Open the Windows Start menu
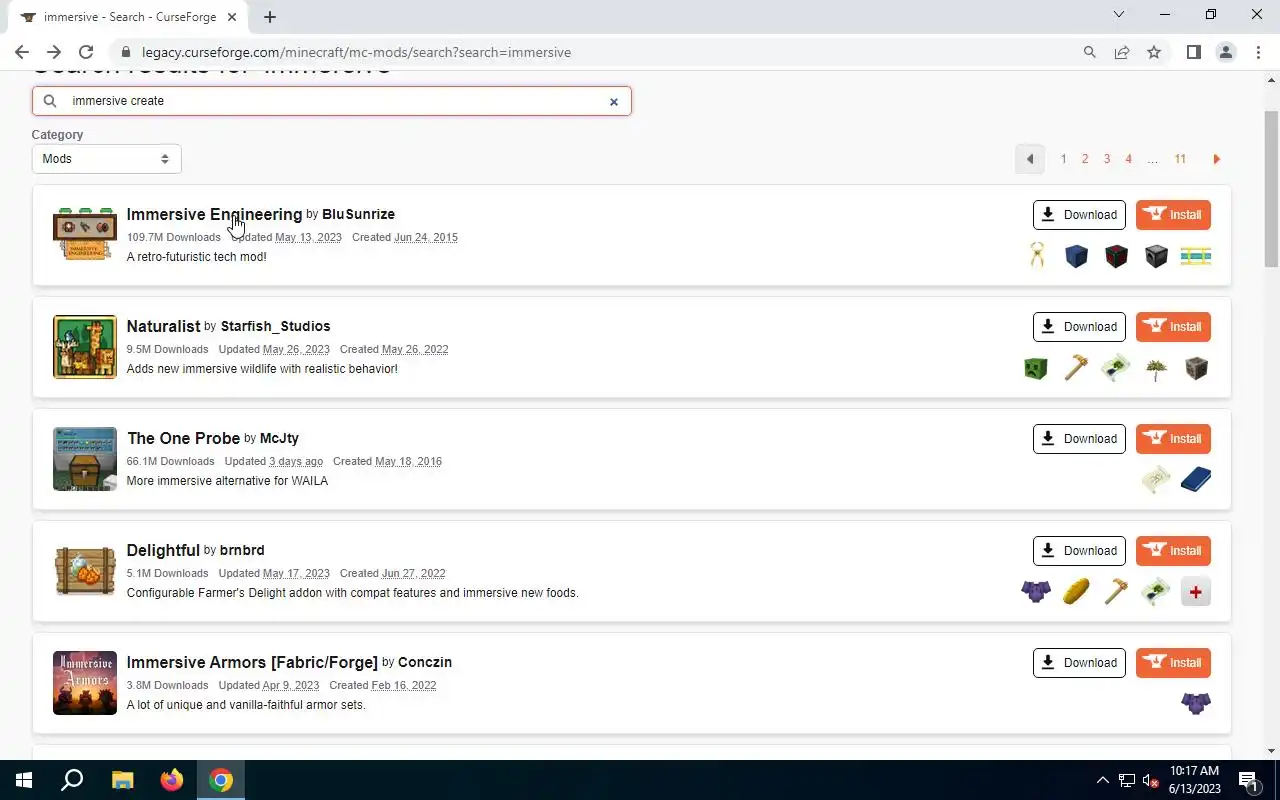Screen dimensions: 1280x800 [x=24, y=780]
